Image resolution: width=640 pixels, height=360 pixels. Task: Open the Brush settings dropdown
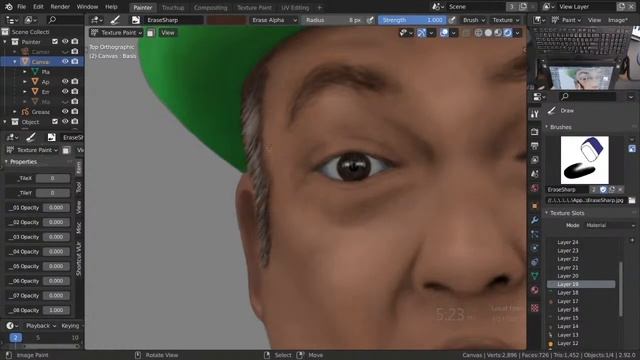(x=473, y=20)
